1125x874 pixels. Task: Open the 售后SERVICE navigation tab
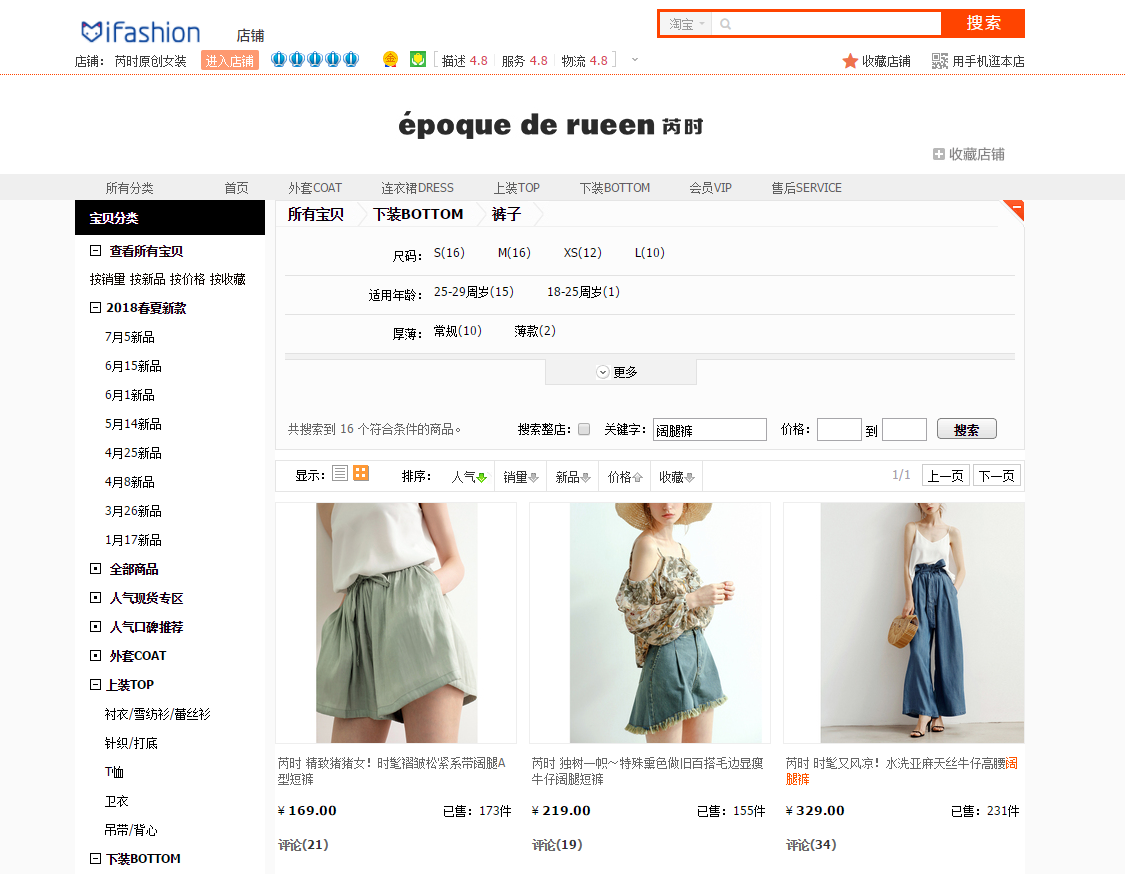pyautogui.click(x=806, y=188)
